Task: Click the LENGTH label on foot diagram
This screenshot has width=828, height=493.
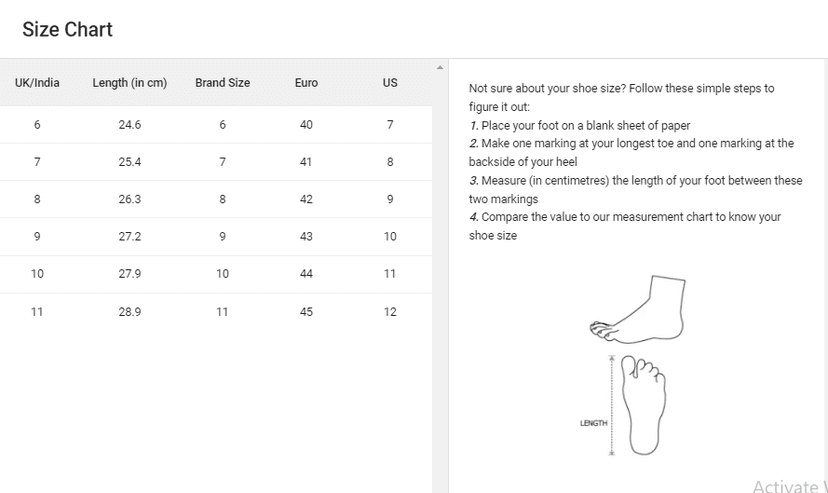Action: 594,423
